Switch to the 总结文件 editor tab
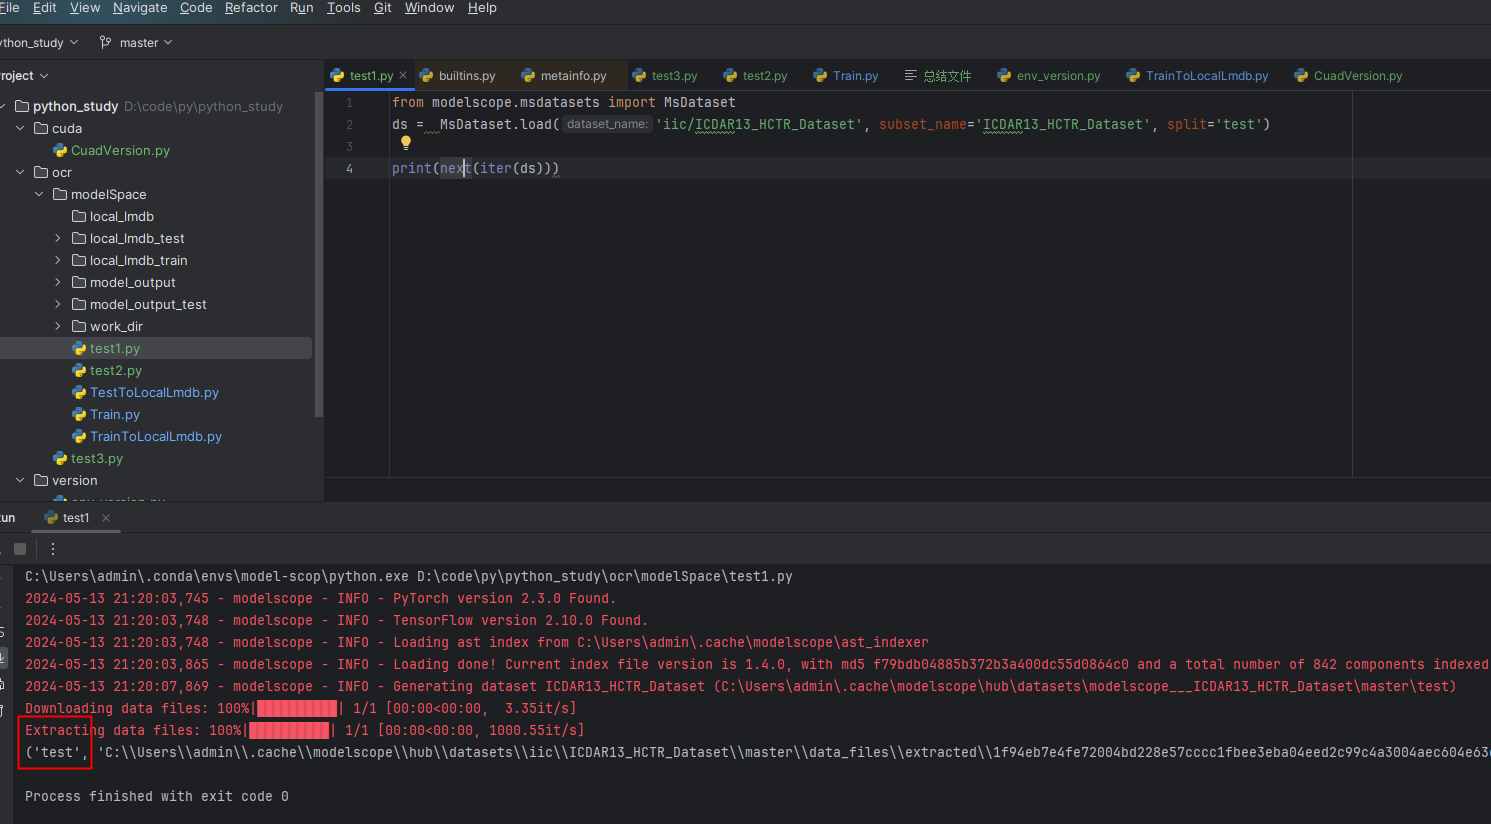 click(938, 76)
